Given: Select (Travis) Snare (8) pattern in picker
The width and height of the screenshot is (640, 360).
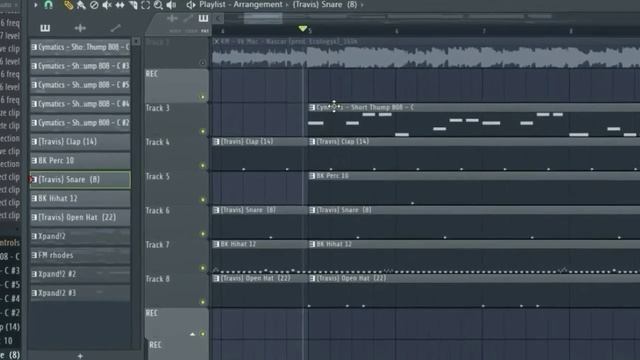Looking at the screenshot, I should pos(80,180).
